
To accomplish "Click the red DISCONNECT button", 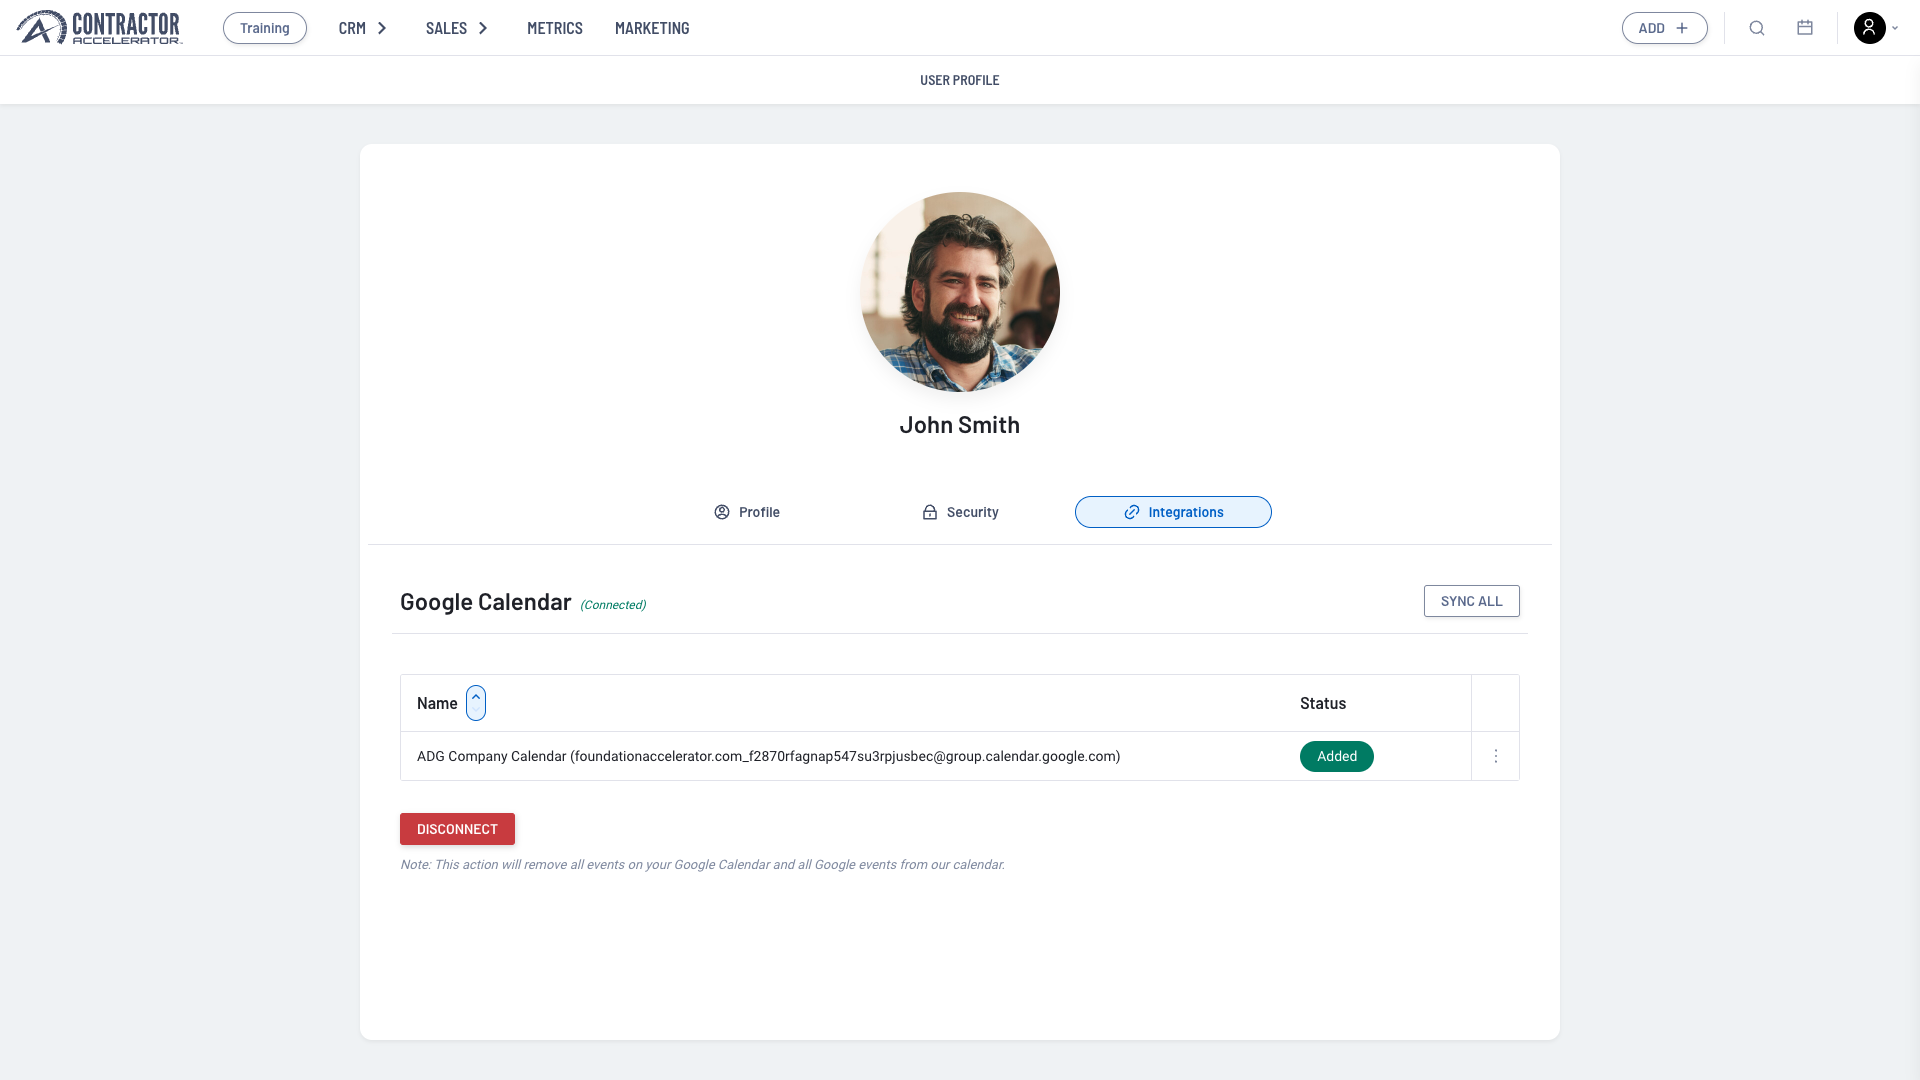I will click(457, 829).
